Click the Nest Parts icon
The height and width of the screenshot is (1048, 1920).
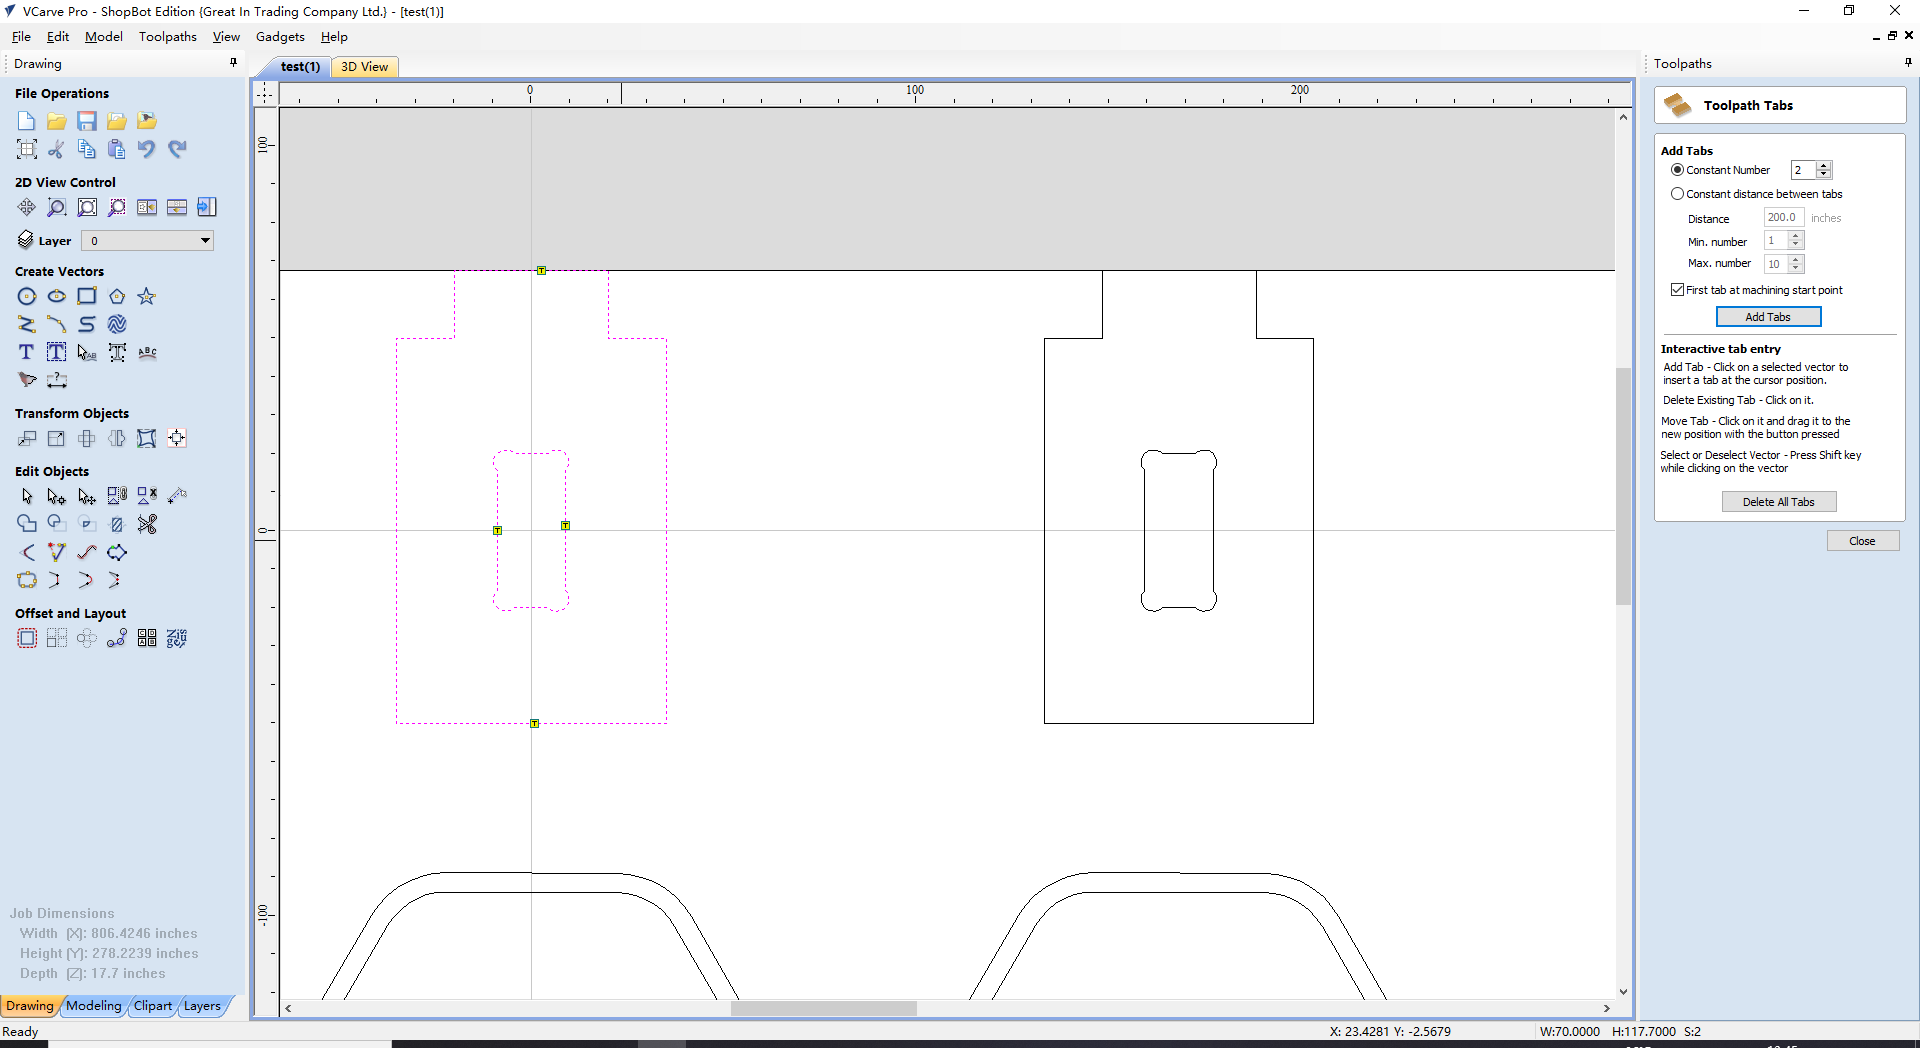tap(177, 638)
